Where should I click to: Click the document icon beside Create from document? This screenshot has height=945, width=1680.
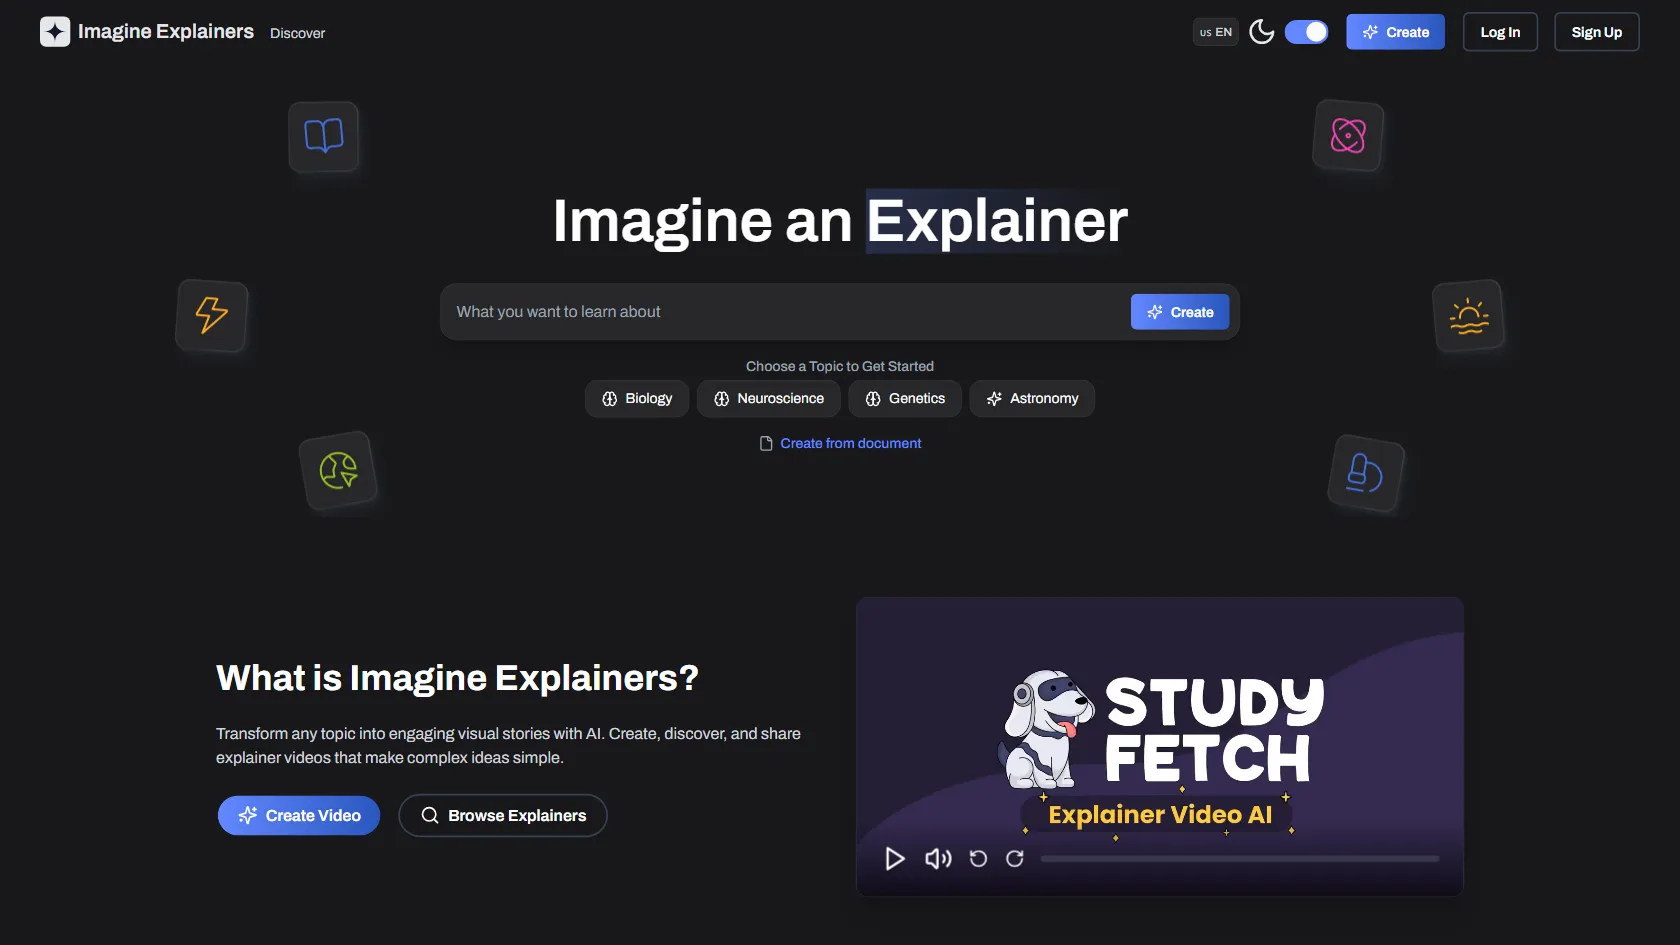766,443
